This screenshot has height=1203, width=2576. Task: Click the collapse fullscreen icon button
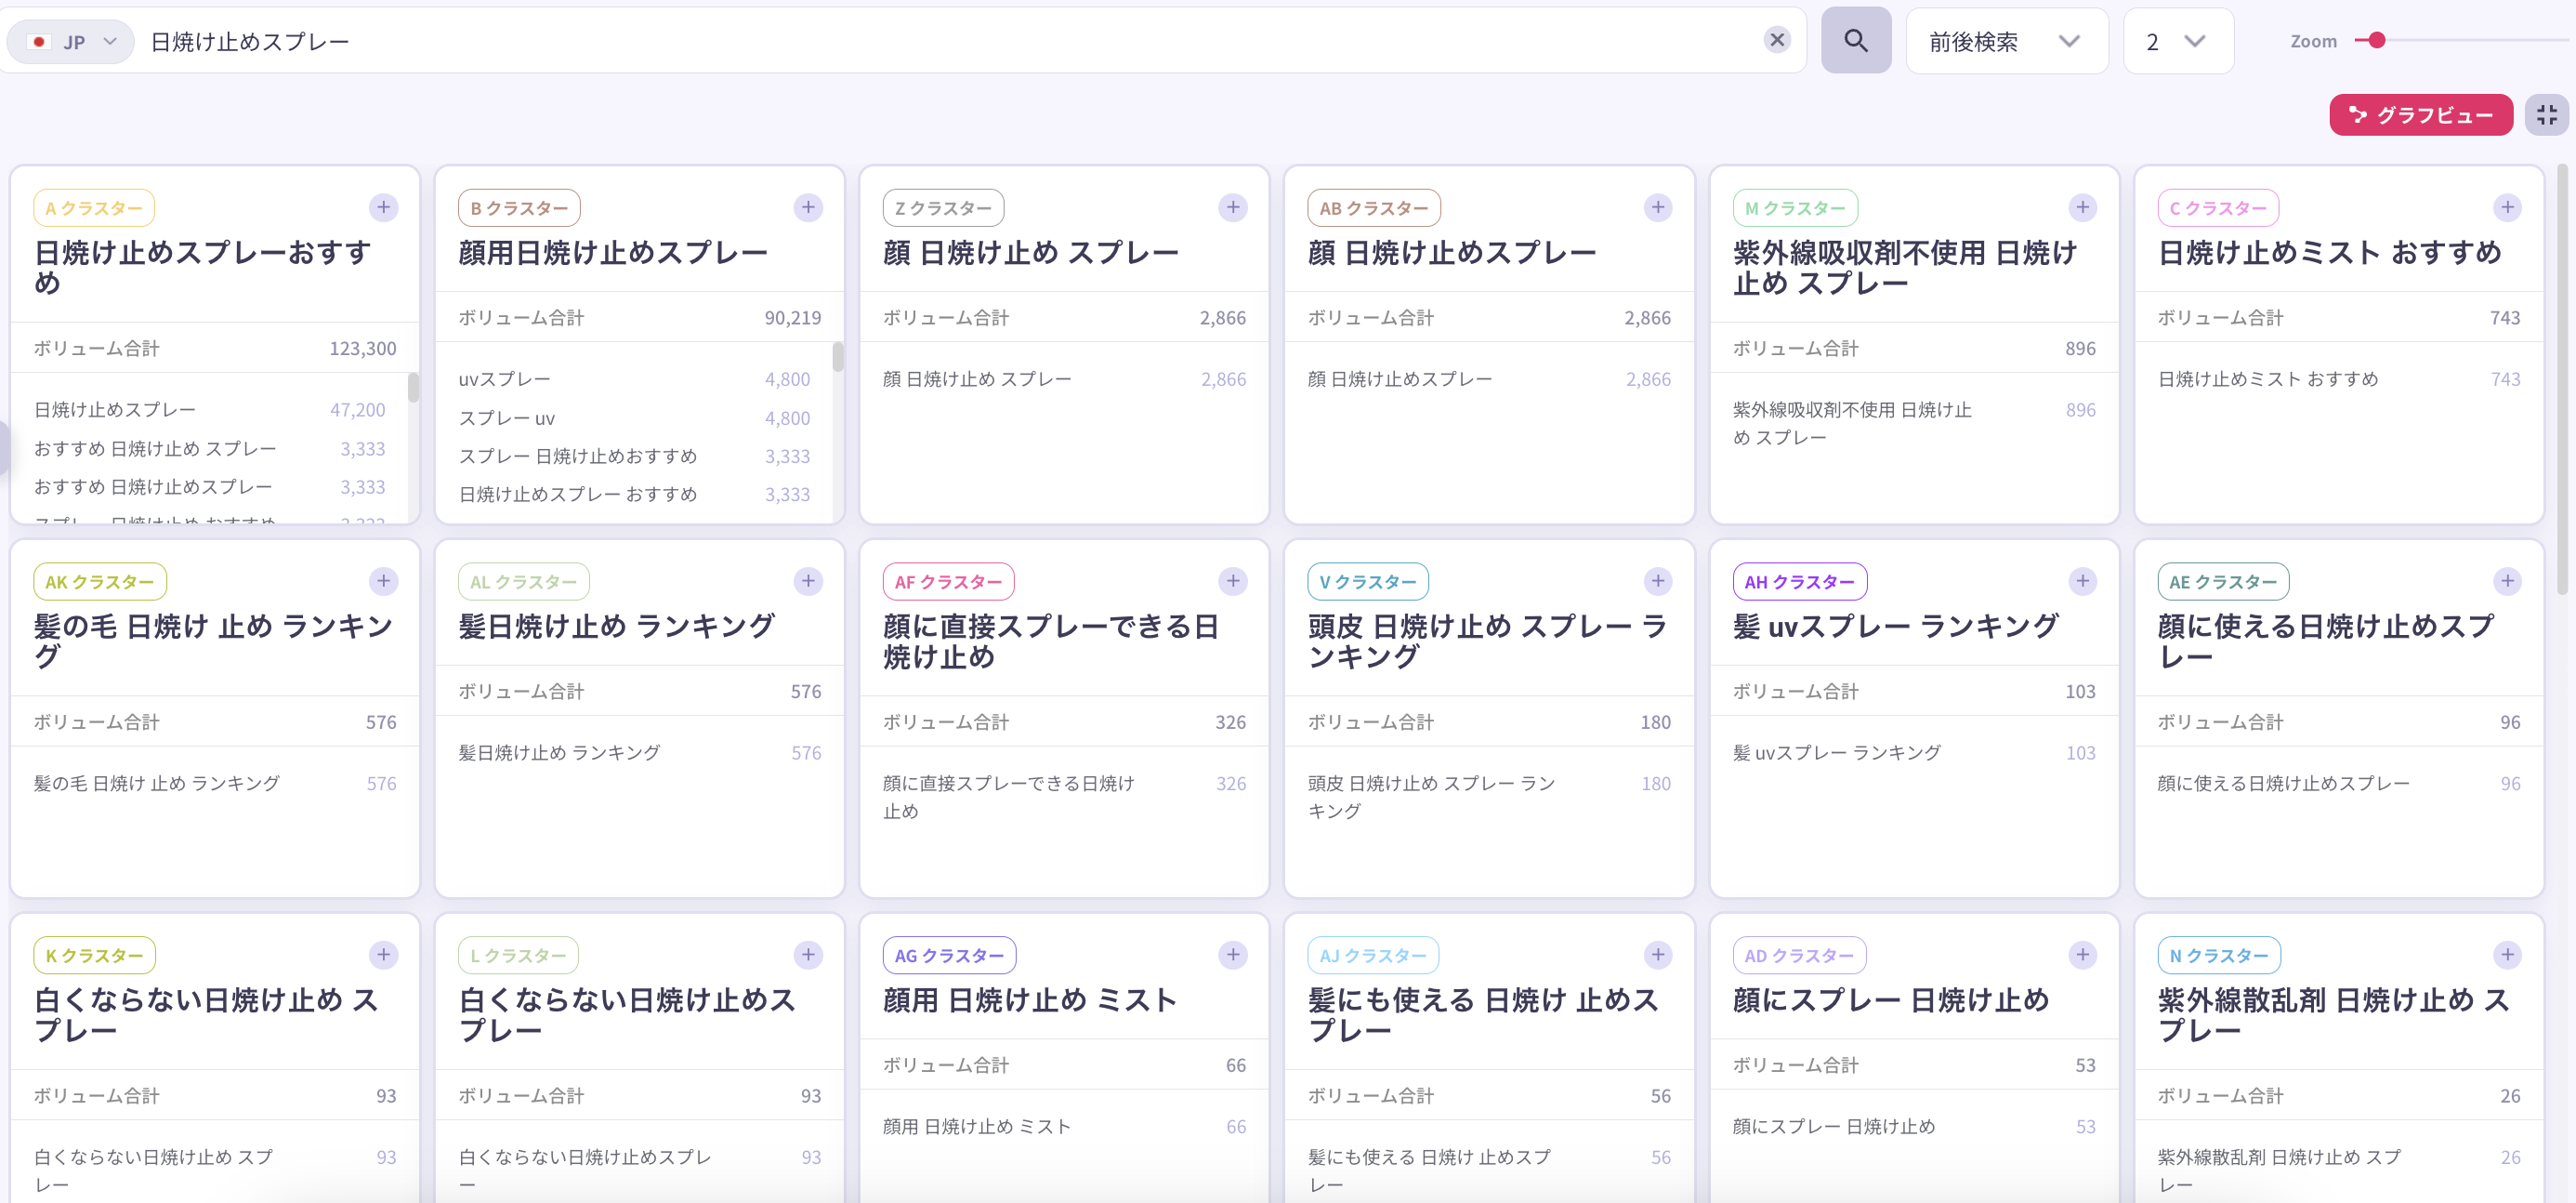click(2546, 115)
